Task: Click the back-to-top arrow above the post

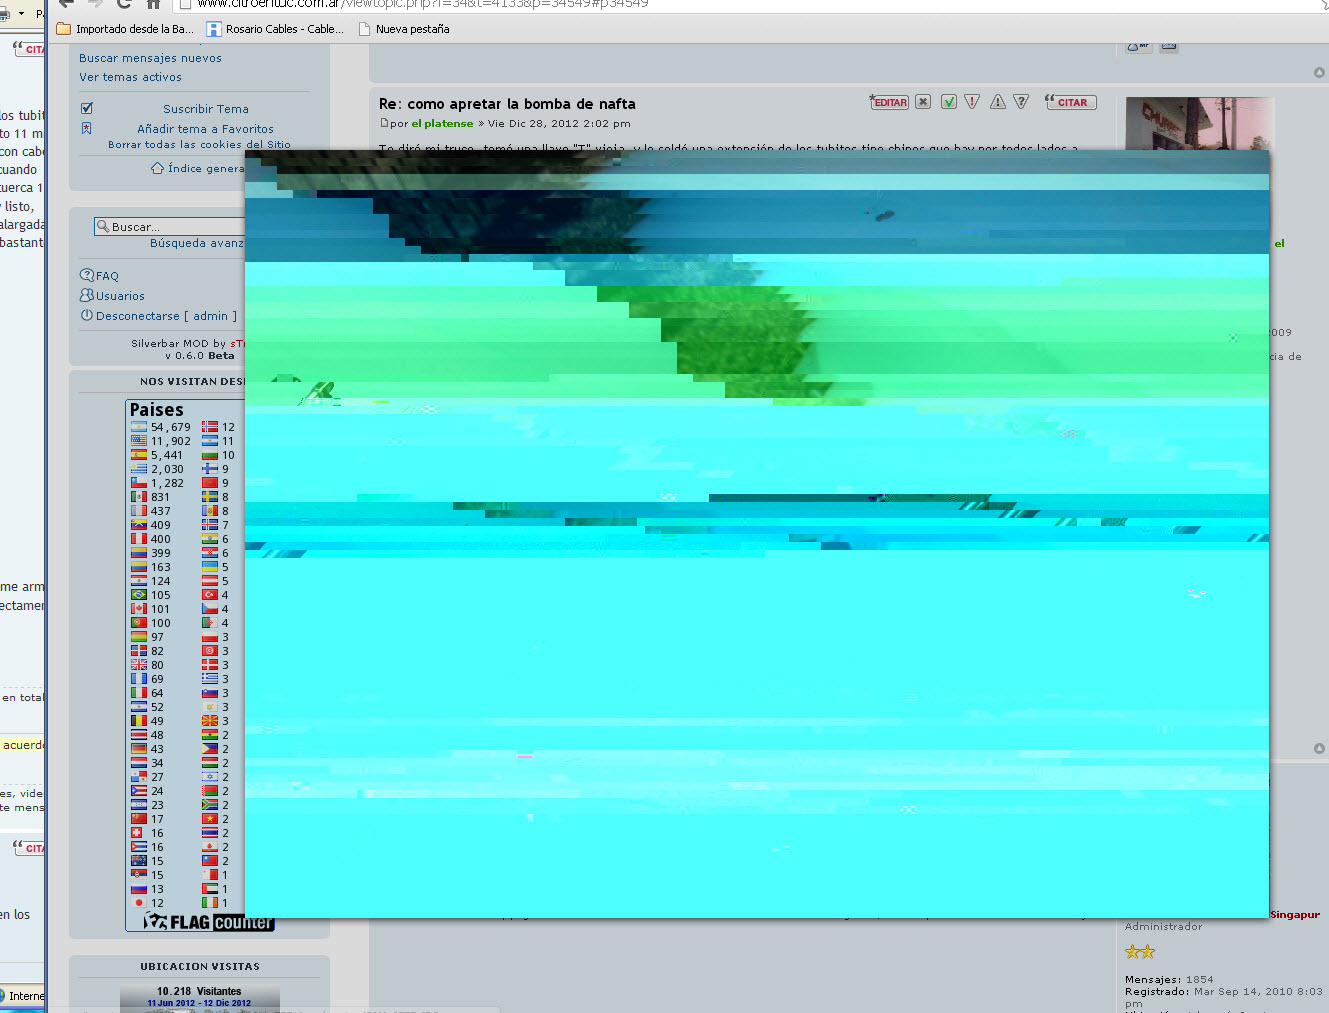Action: tap(1319, 72)
